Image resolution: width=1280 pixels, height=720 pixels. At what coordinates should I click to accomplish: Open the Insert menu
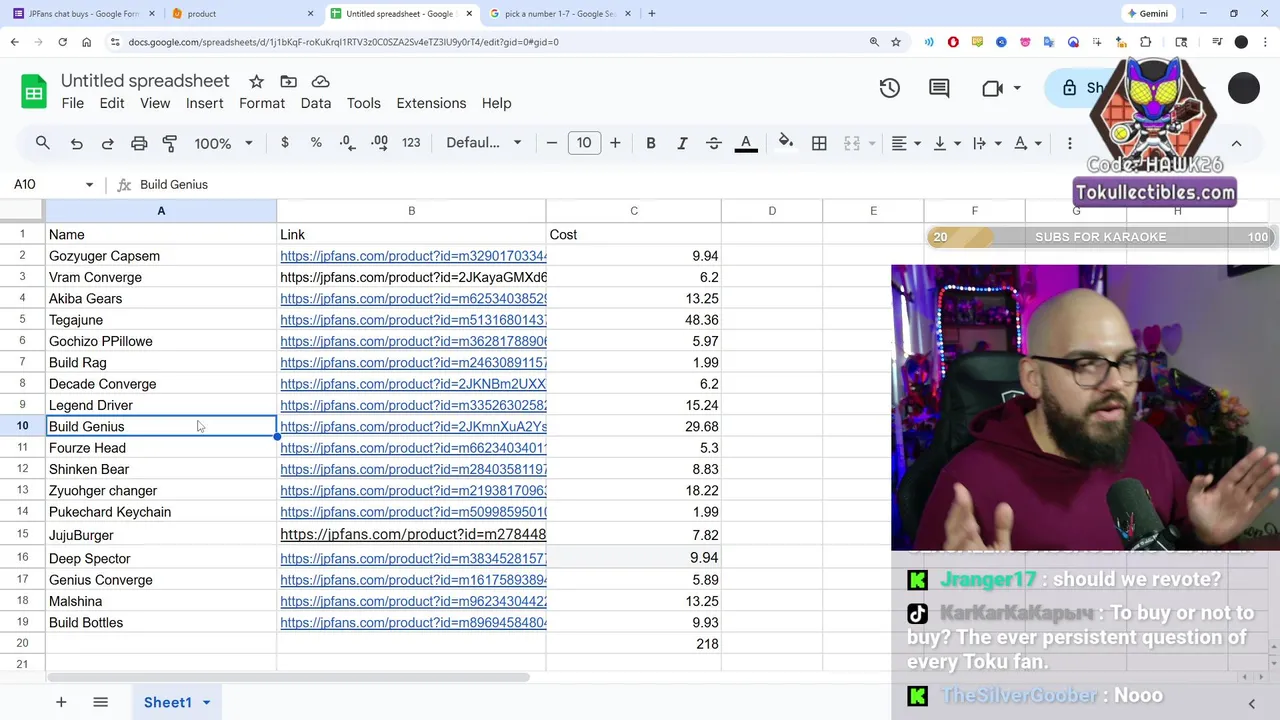click(x=204, y=103)
